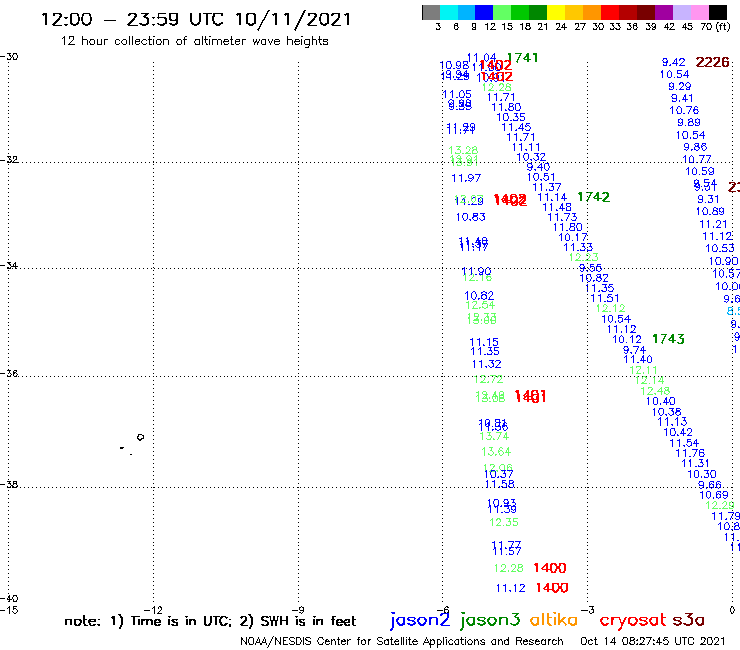The height and width of the screenshot is (650, 740).
Task: Click the wave height value '10.69'
Action: coord(714,495)
